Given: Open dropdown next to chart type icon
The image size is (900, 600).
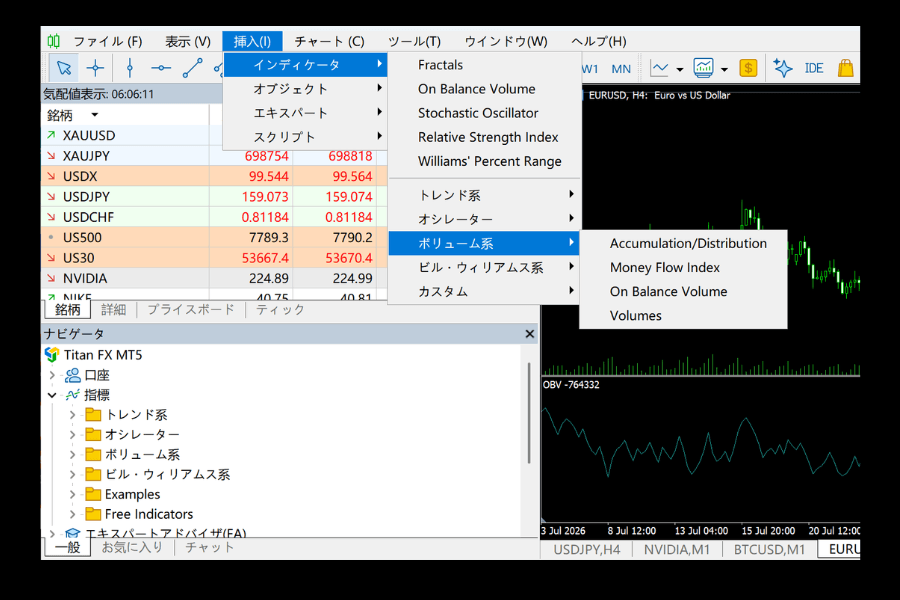Looking at the screenshot, I should (x=680, y=69).
